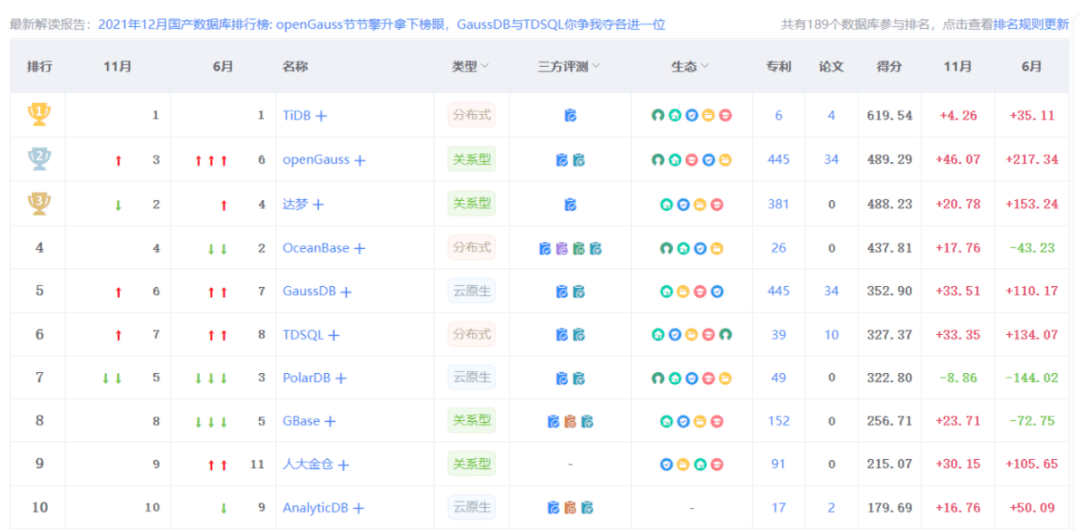The width and height of the screenshot is (1080, 530).
Task: Click openGauss's 6月 change value +217.34
Action: coord(1032,160)
